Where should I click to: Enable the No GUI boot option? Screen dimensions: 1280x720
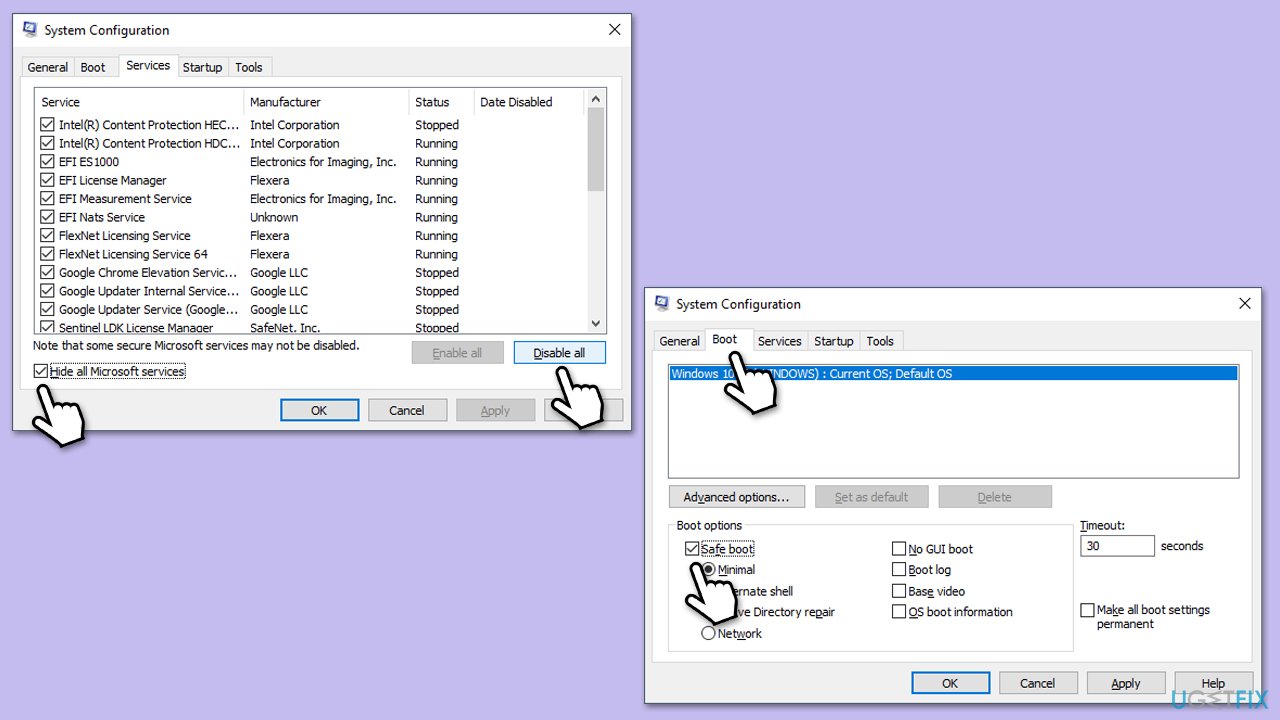(x=899, y=549)
